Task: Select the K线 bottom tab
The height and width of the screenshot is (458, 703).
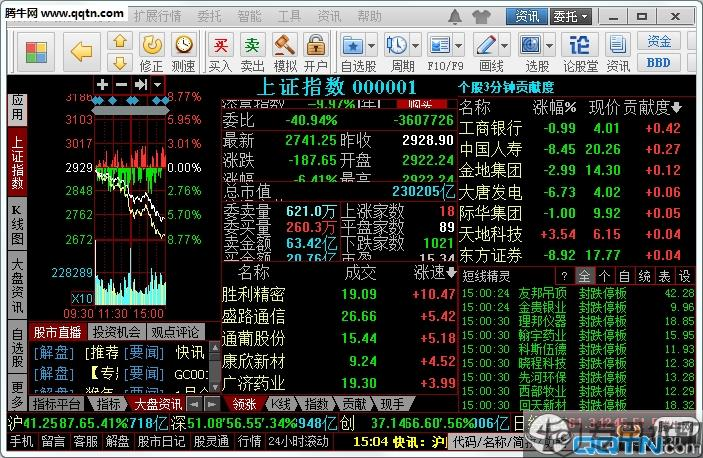Action: pos(281,404)
